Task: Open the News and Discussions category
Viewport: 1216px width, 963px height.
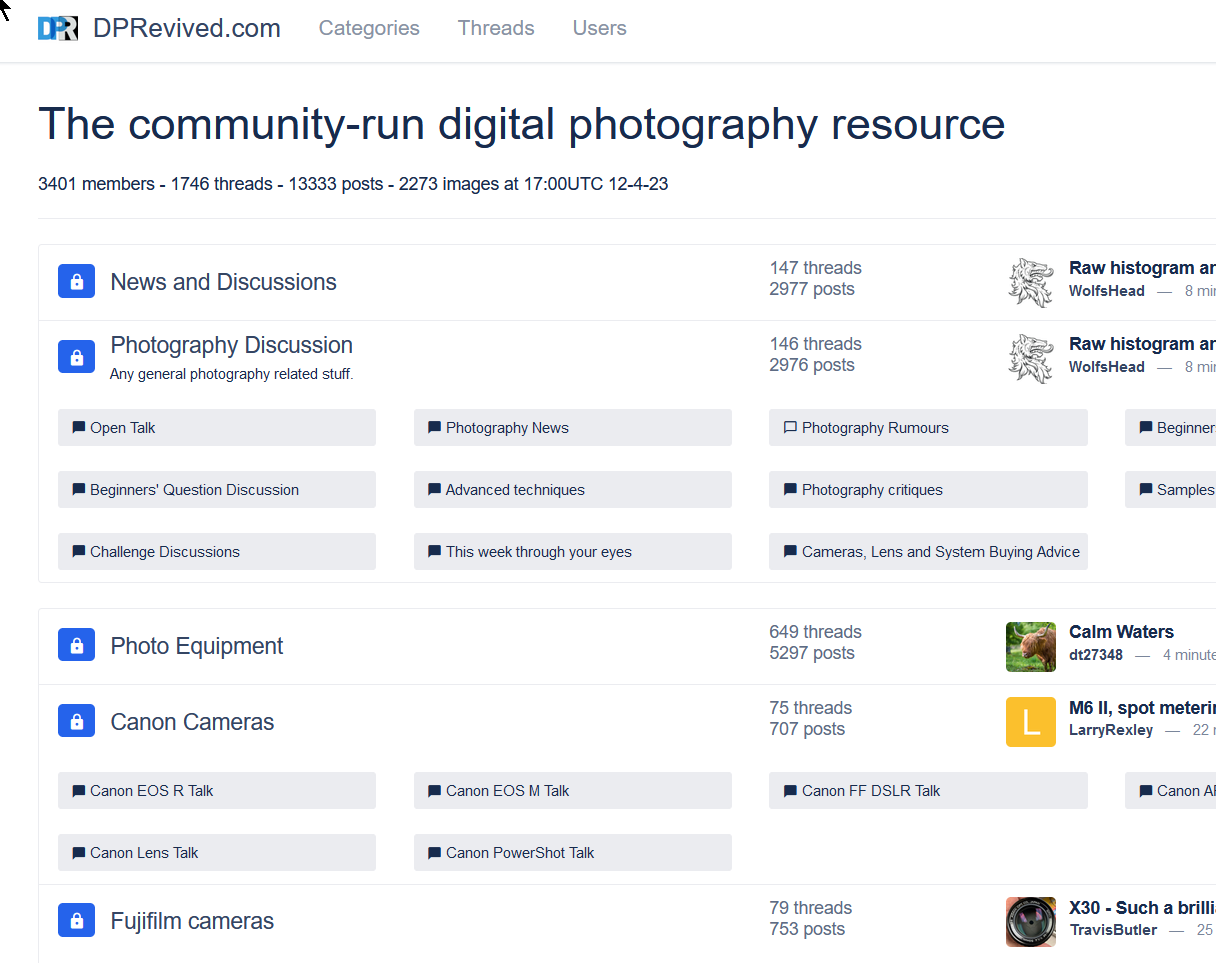Action: 223,282
